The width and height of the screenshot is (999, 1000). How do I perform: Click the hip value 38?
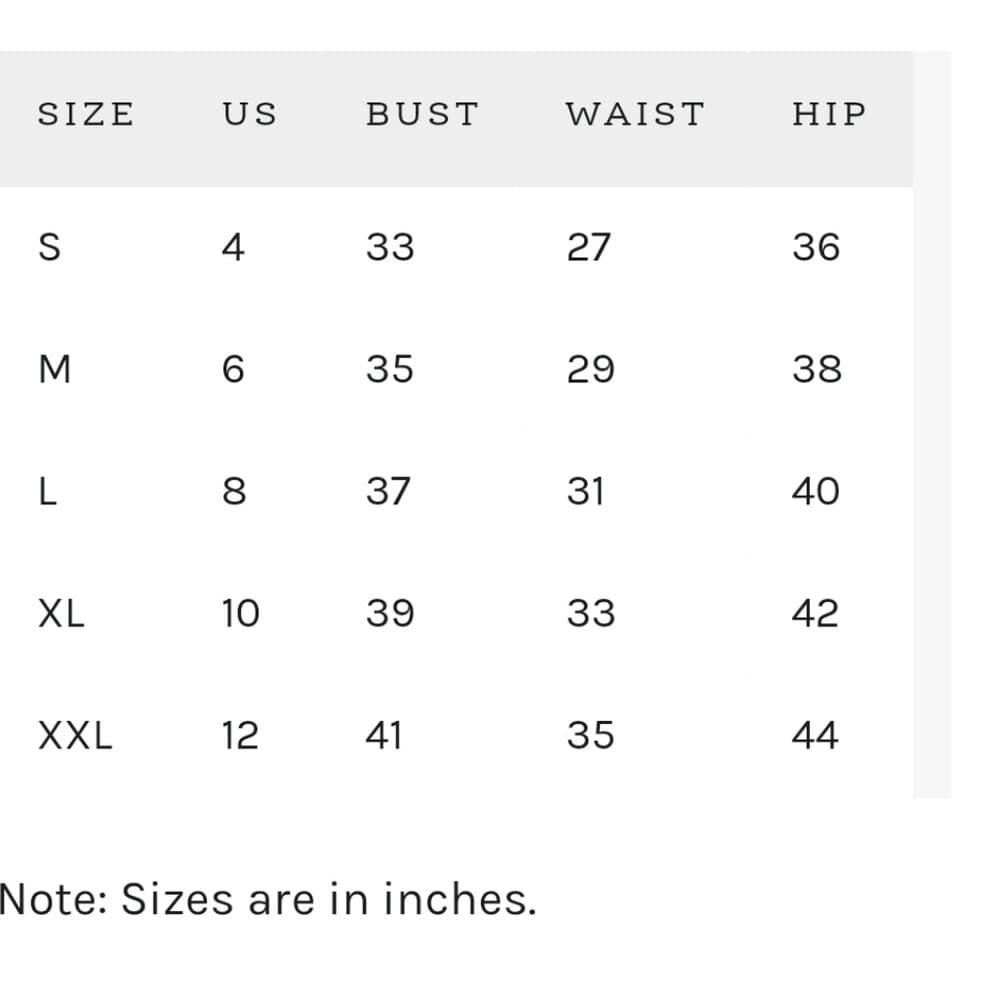817,369
